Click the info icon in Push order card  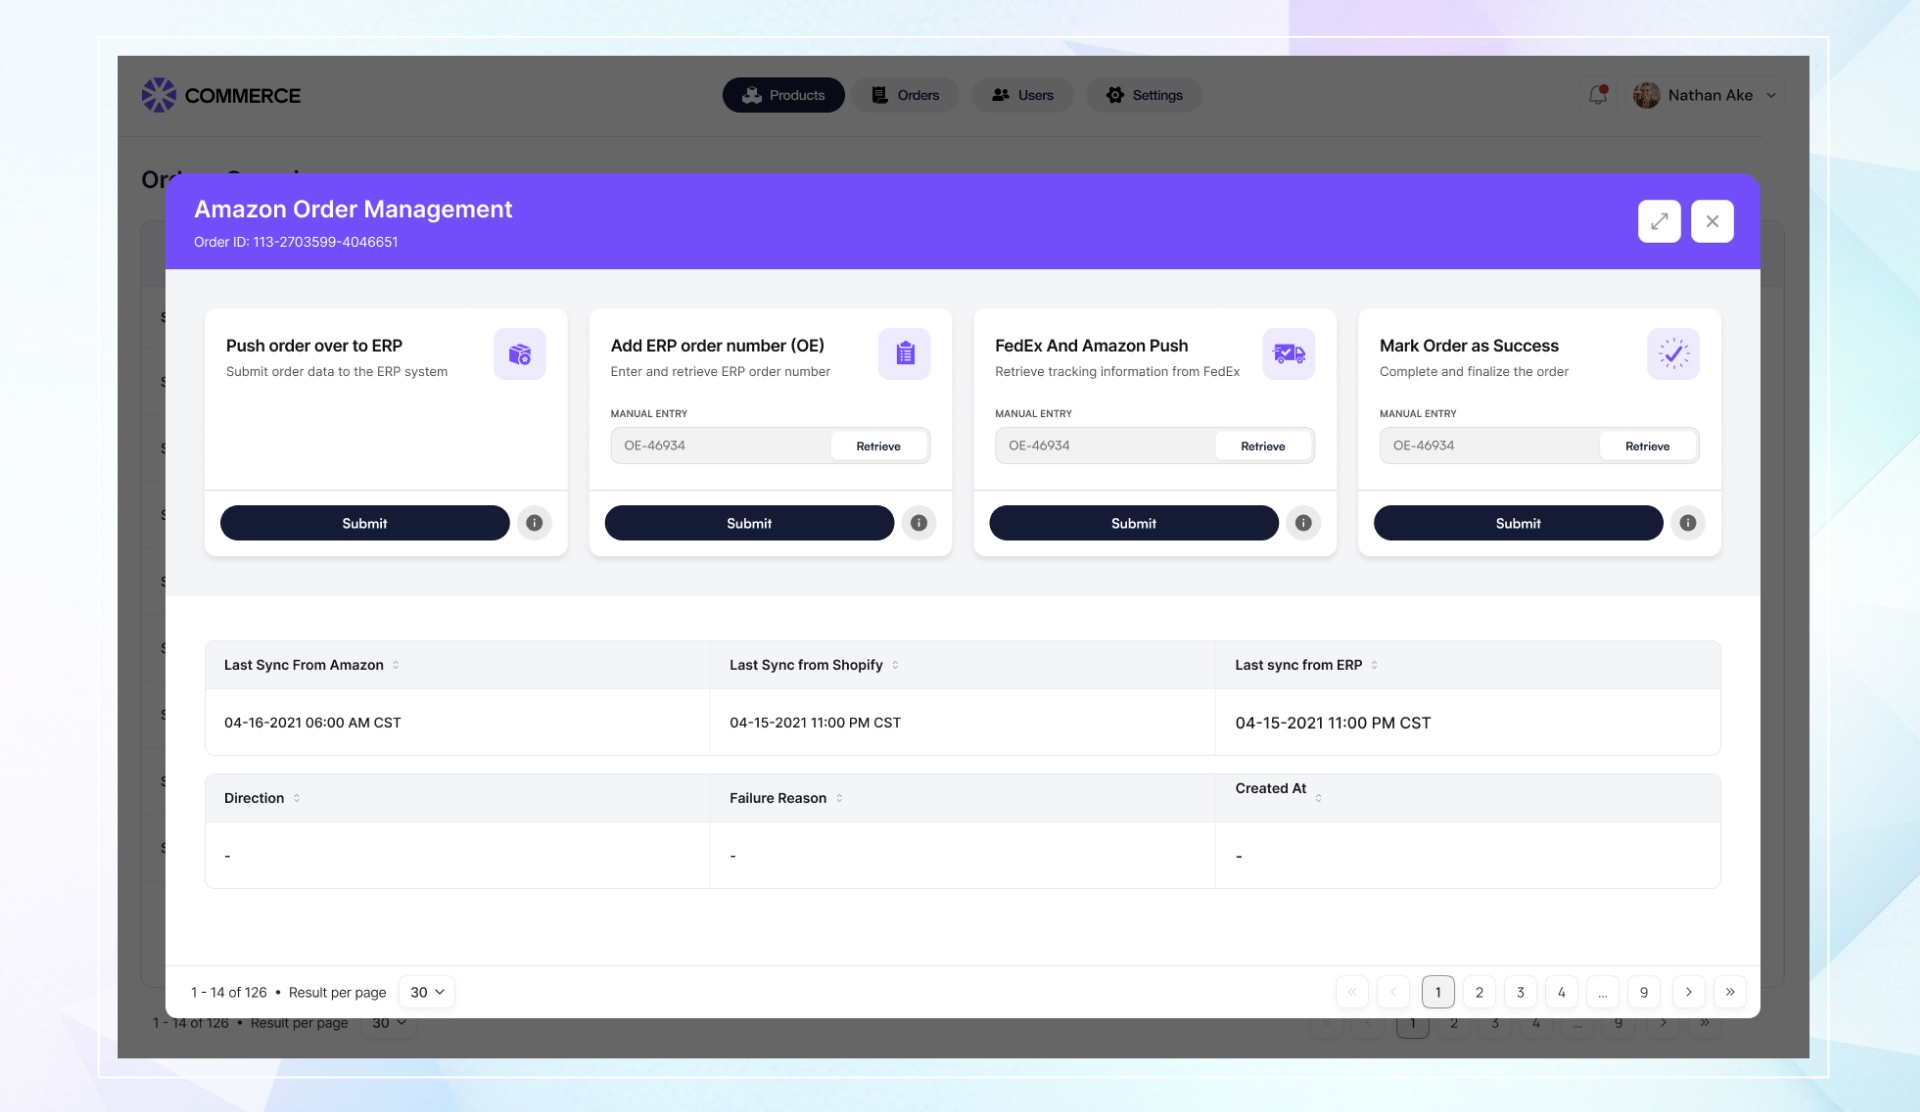(534, 523)
